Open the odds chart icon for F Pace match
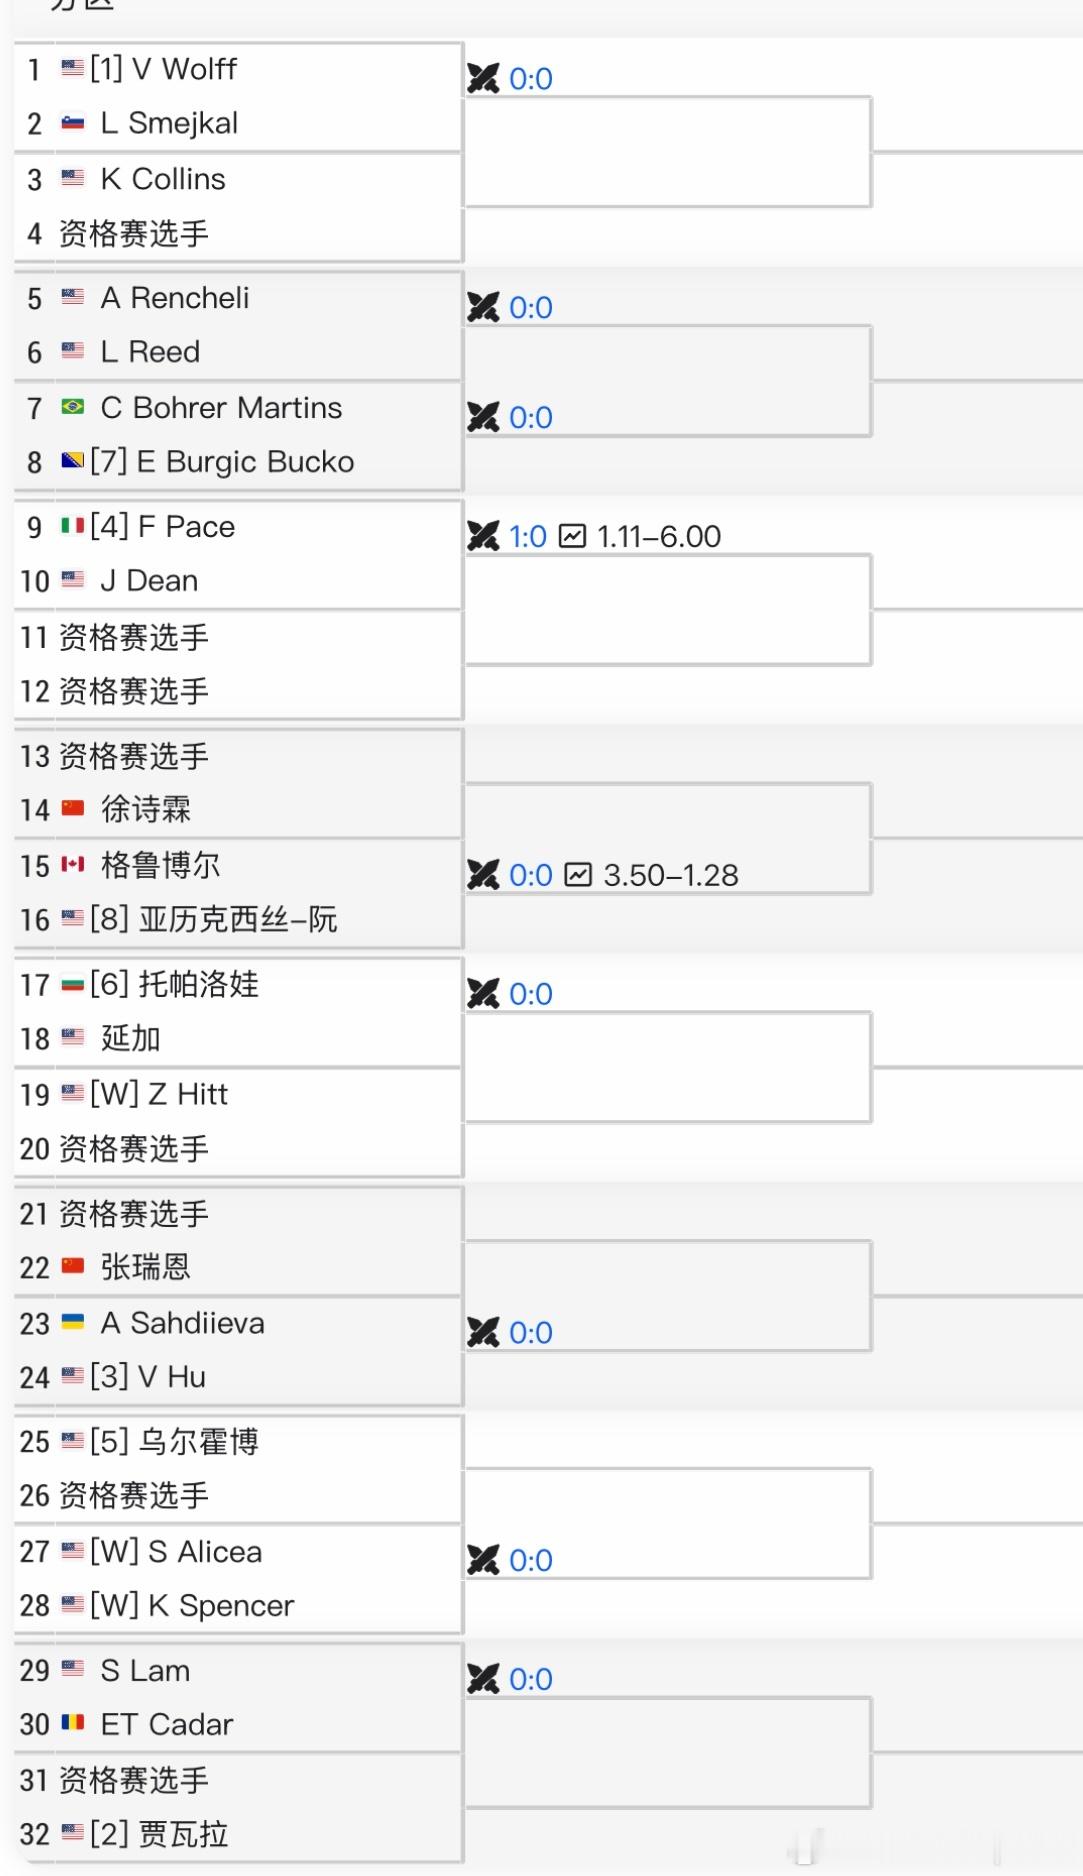 pos(578,536)
